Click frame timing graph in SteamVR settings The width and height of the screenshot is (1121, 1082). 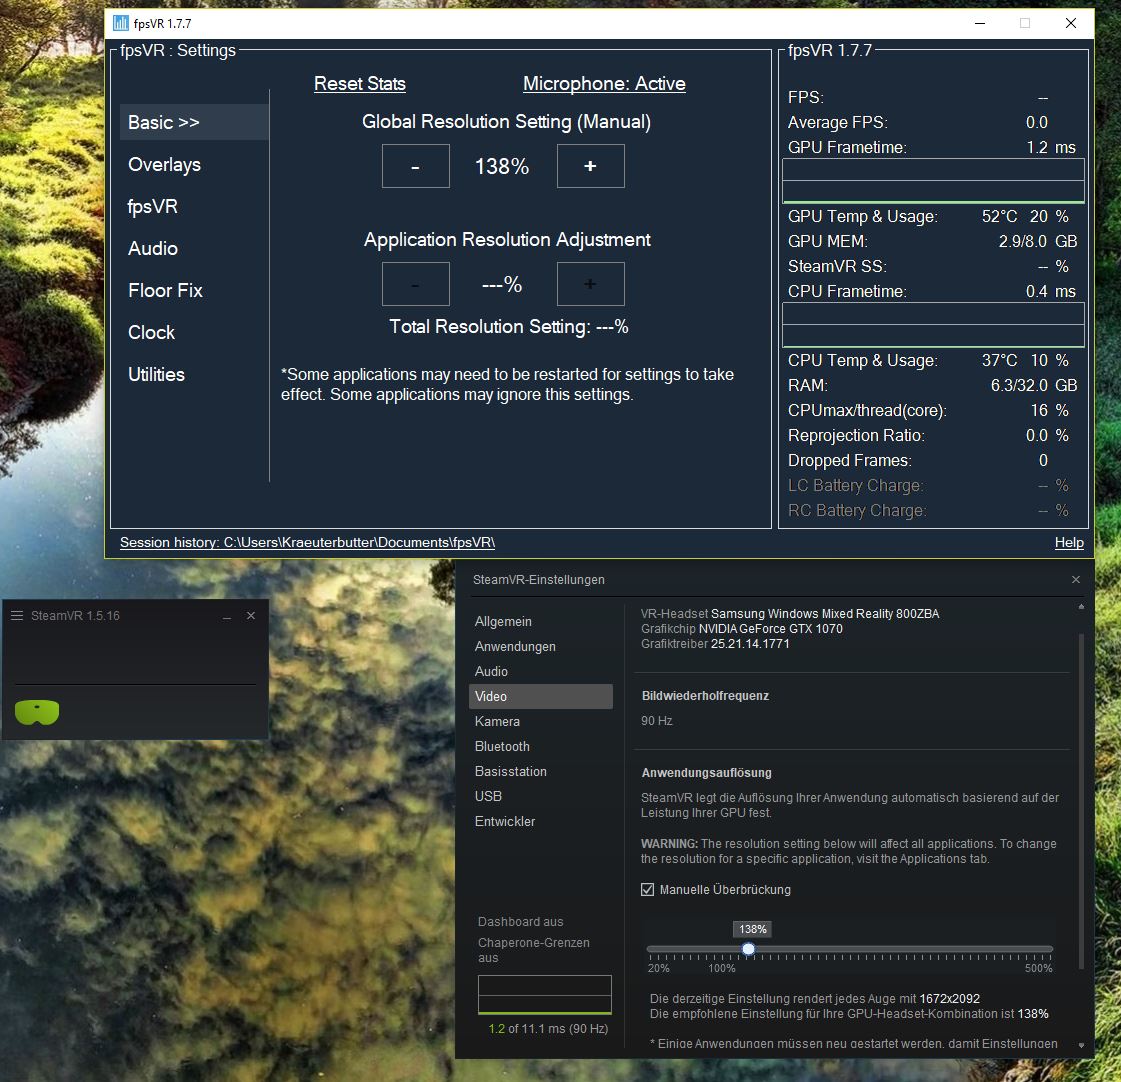point(545,995)
